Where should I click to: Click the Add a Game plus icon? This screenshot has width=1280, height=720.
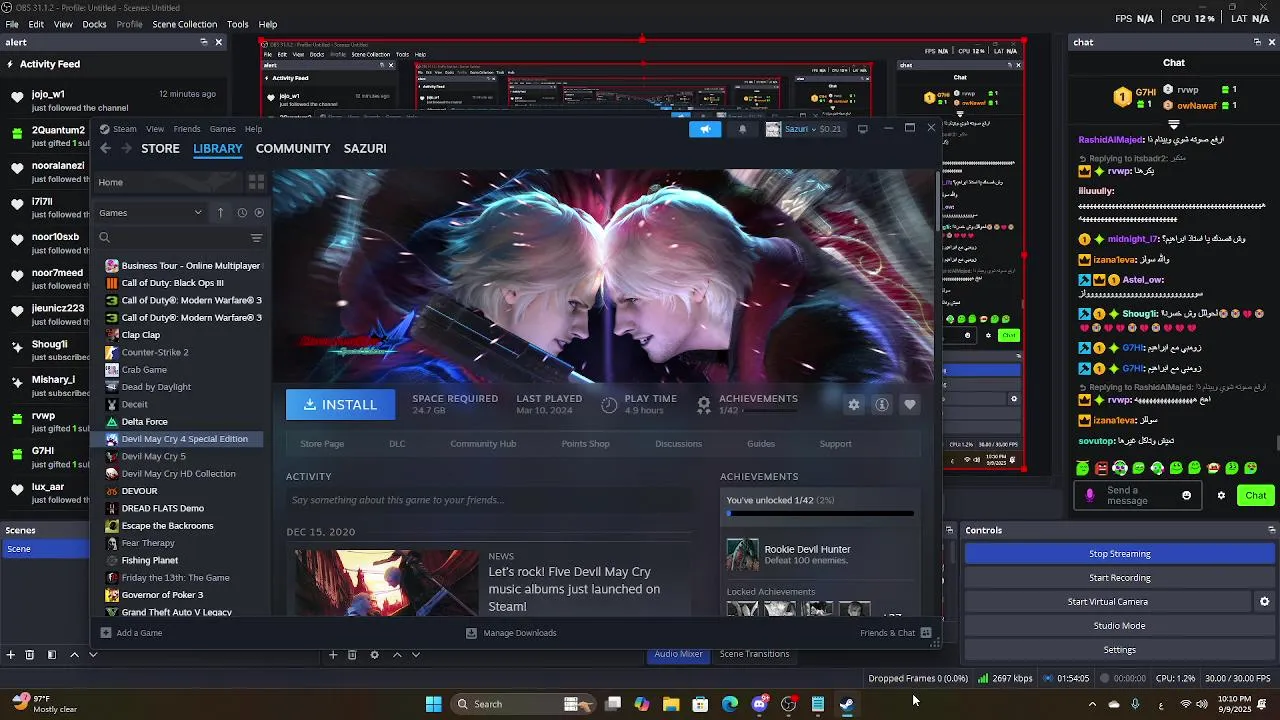105,632
